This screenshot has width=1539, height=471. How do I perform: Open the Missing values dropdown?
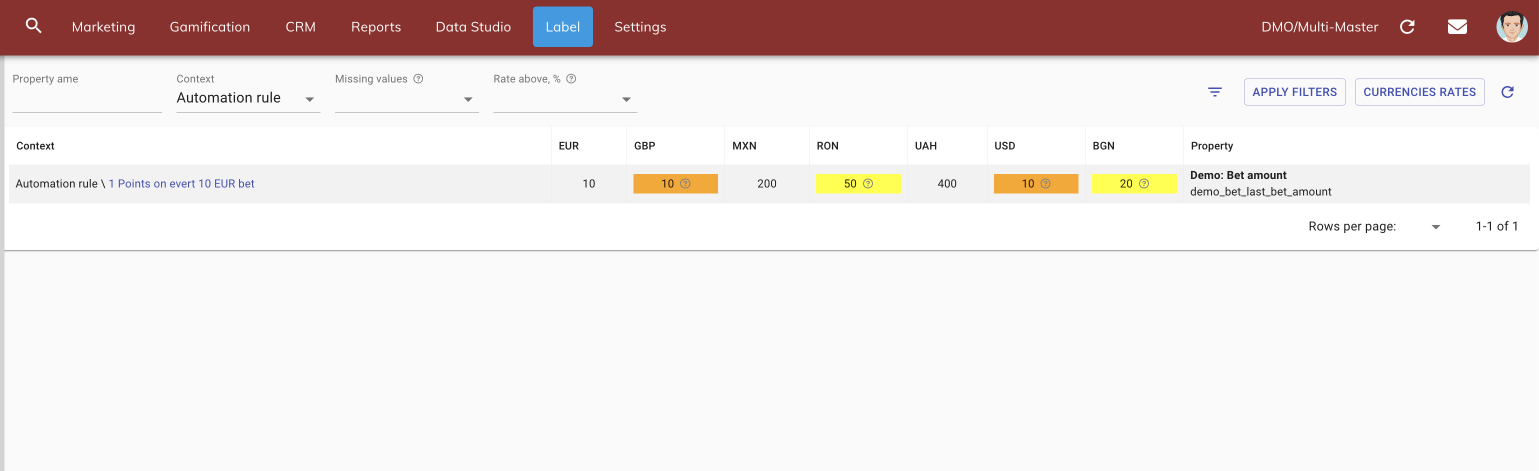point(467,99)
